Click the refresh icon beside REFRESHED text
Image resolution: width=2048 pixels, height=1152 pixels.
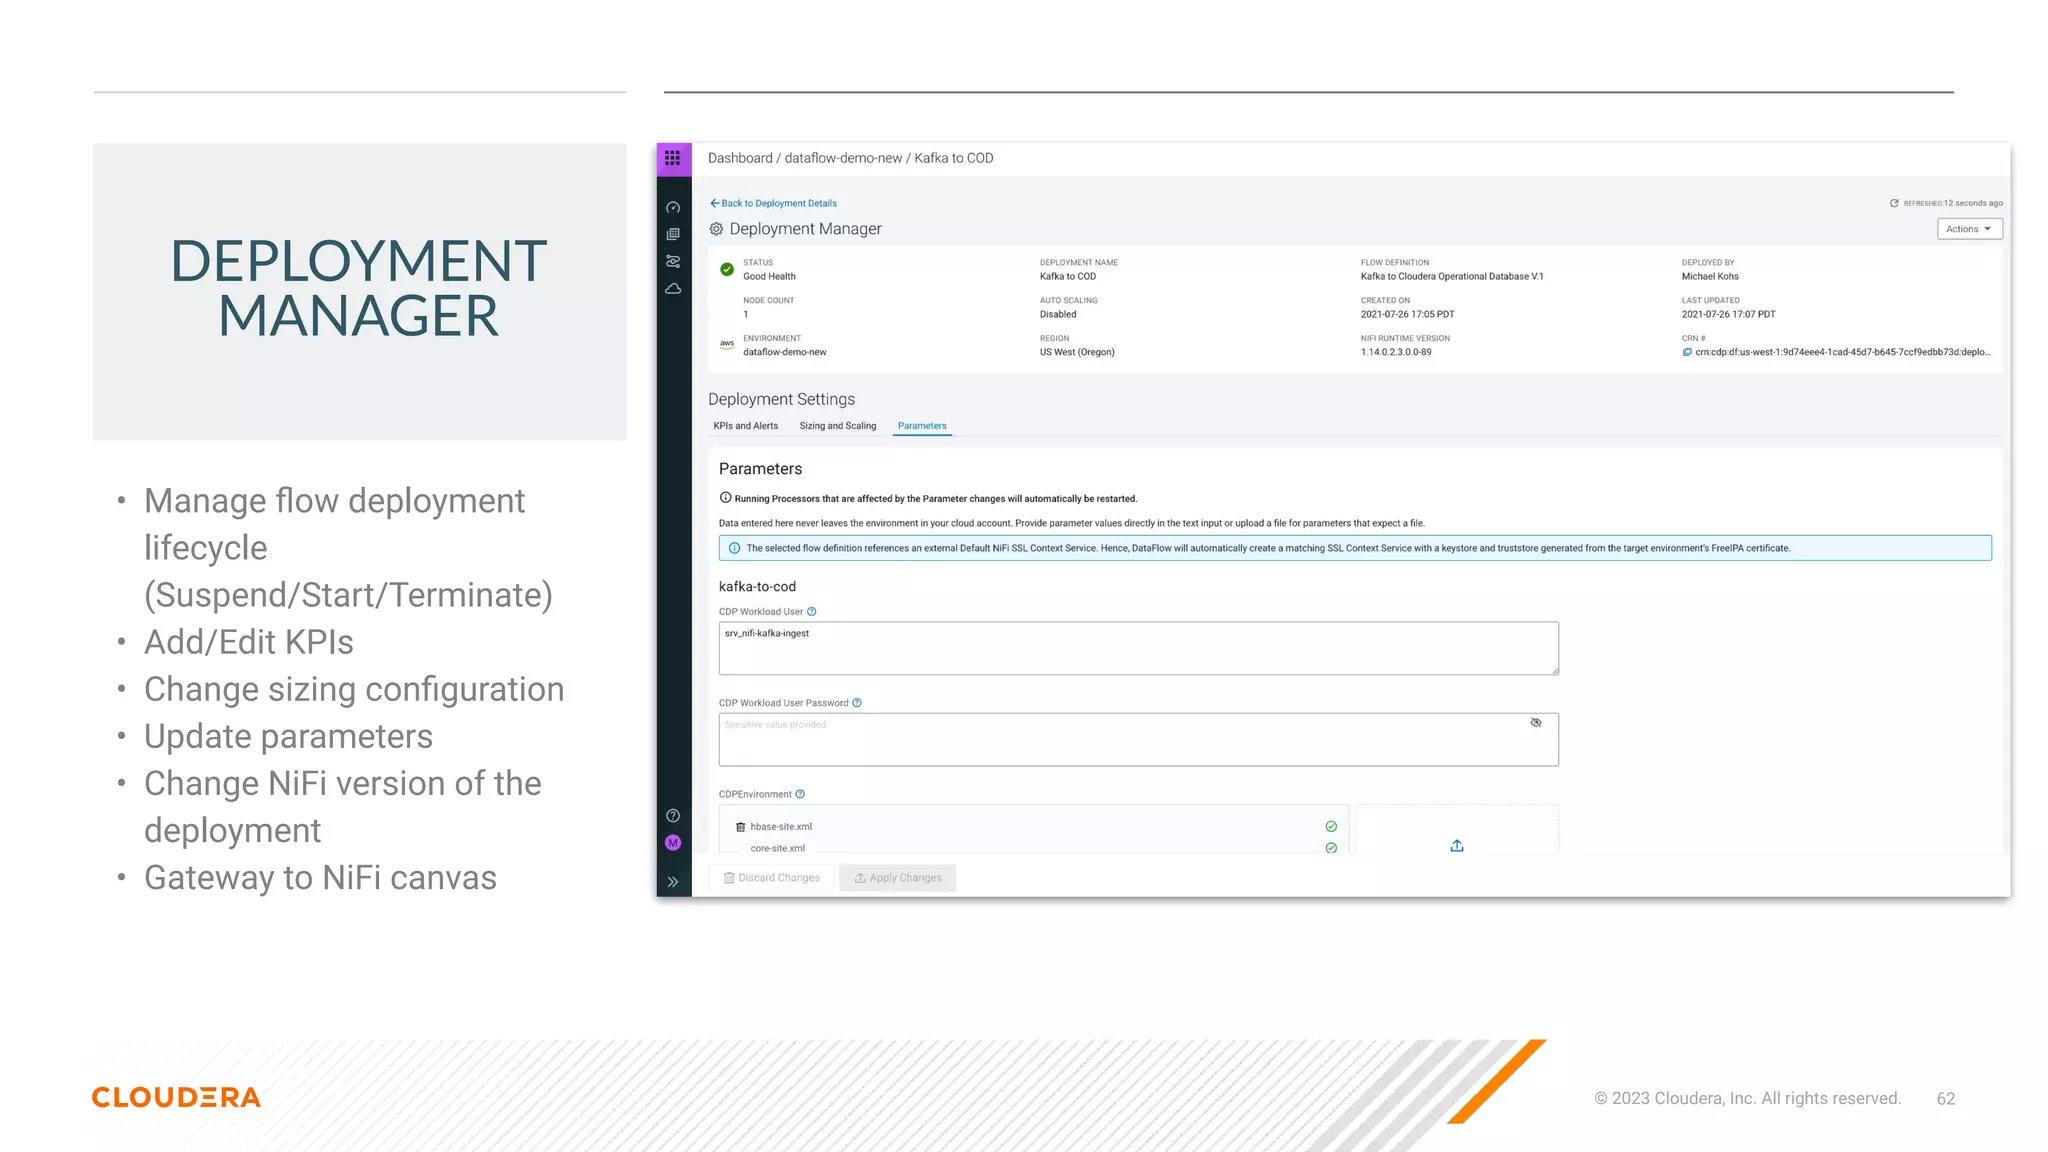point(1894,203)
